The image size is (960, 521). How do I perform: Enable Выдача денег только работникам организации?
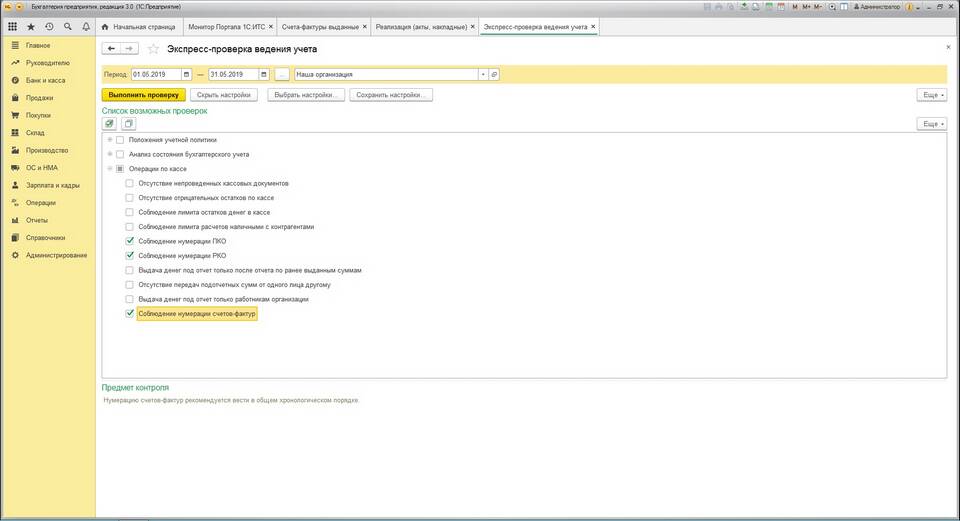click(x=129, y=299)
